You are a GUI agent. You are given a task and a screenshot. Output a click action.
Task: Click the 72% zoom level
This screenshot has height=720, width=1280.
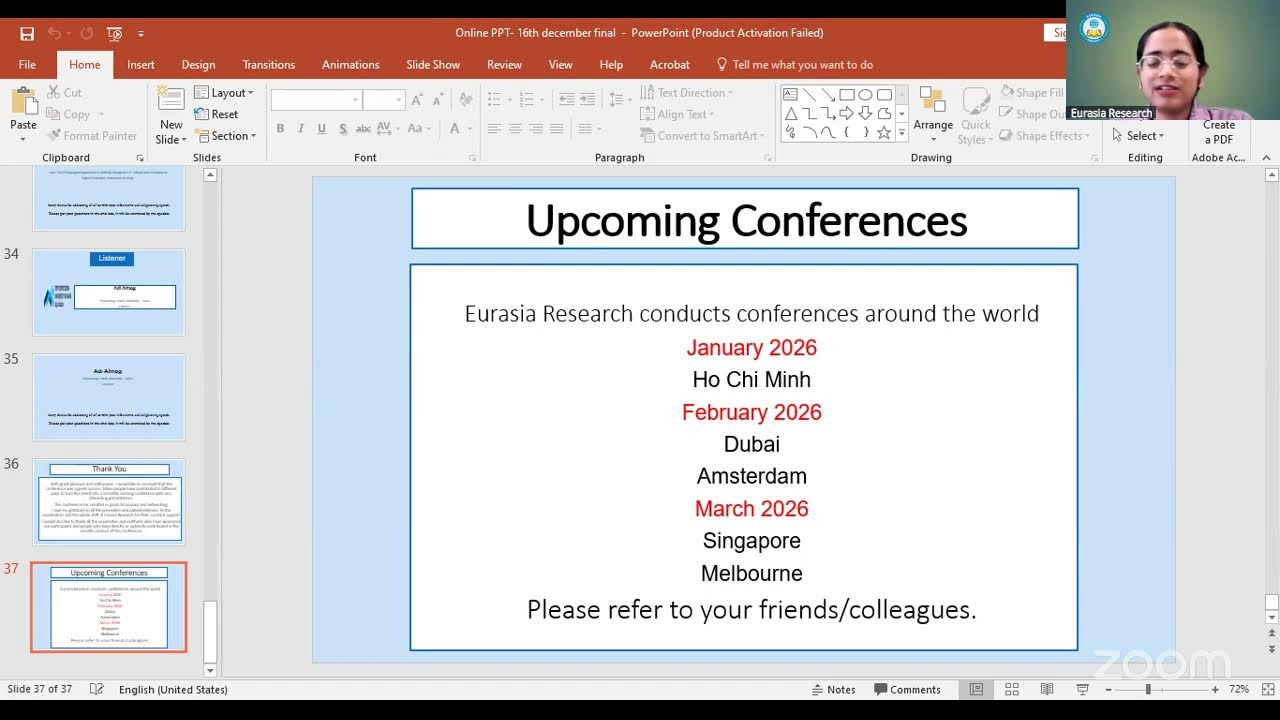[x=1239, y=690]
